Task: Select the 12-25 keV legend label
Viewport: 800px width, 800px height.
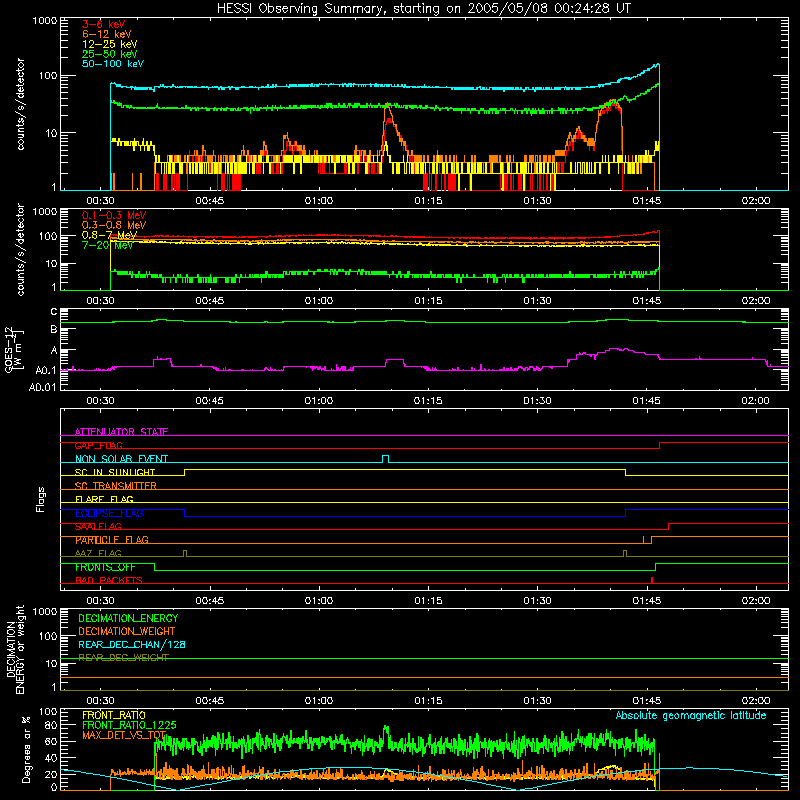Action: pos(109,44)
